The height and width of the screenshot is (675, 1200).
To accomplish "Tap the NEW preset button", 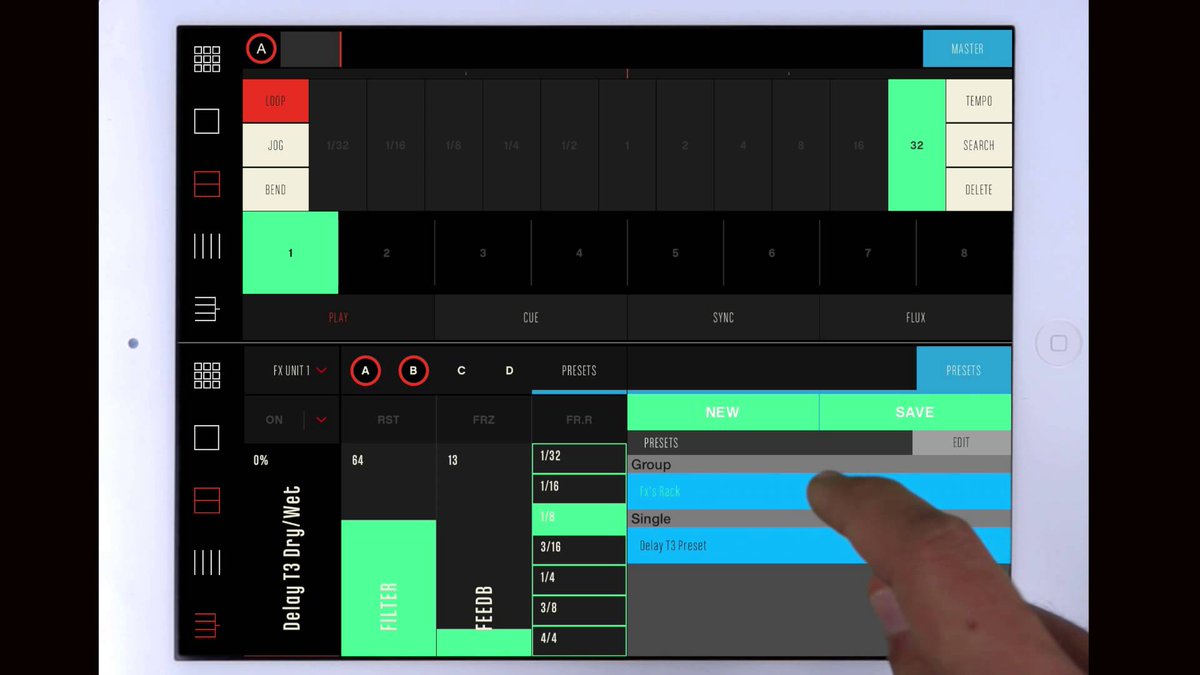I will click(x=722, y=412).
